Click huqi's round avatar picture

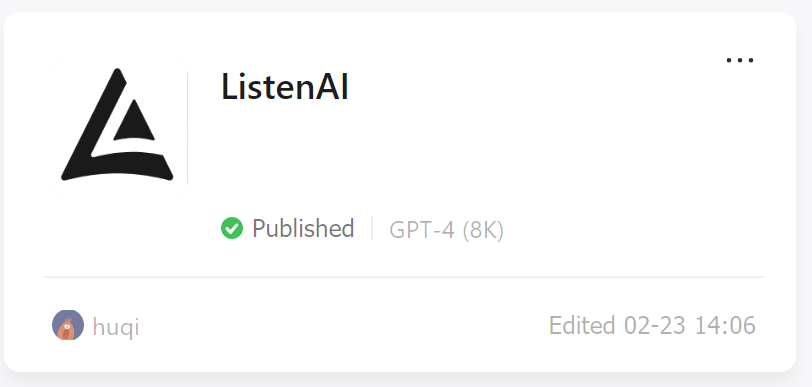[x=68, y=325]
